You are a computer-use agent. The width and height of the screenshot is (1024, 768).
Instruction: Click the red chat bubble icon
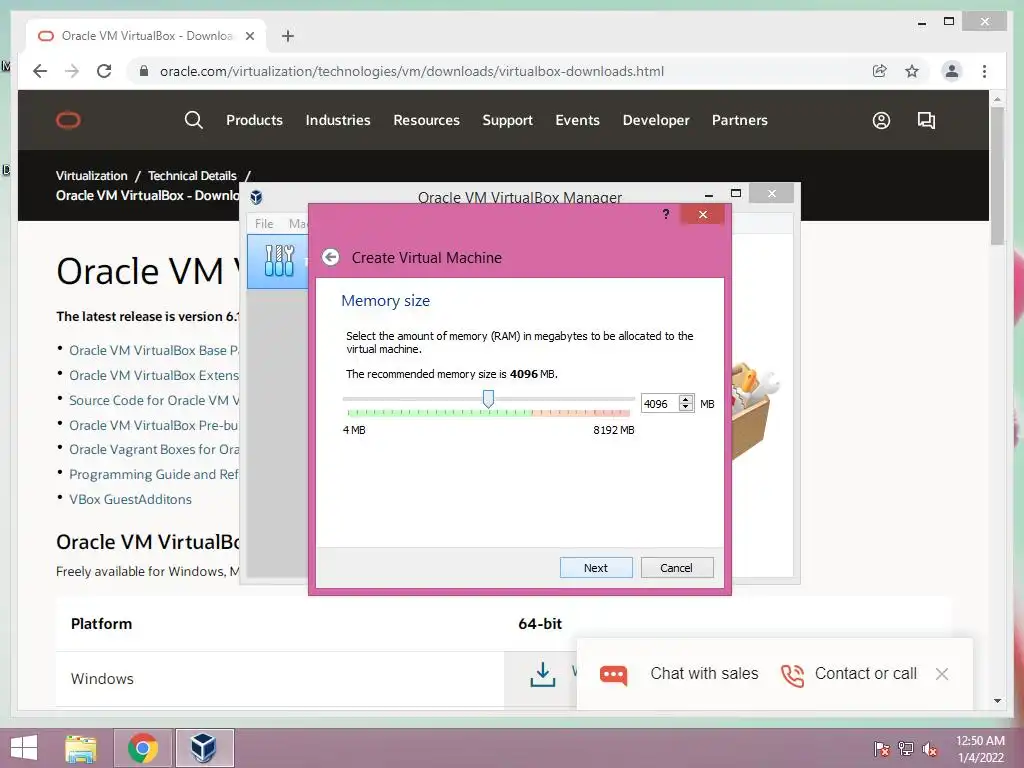pos(613,675)
